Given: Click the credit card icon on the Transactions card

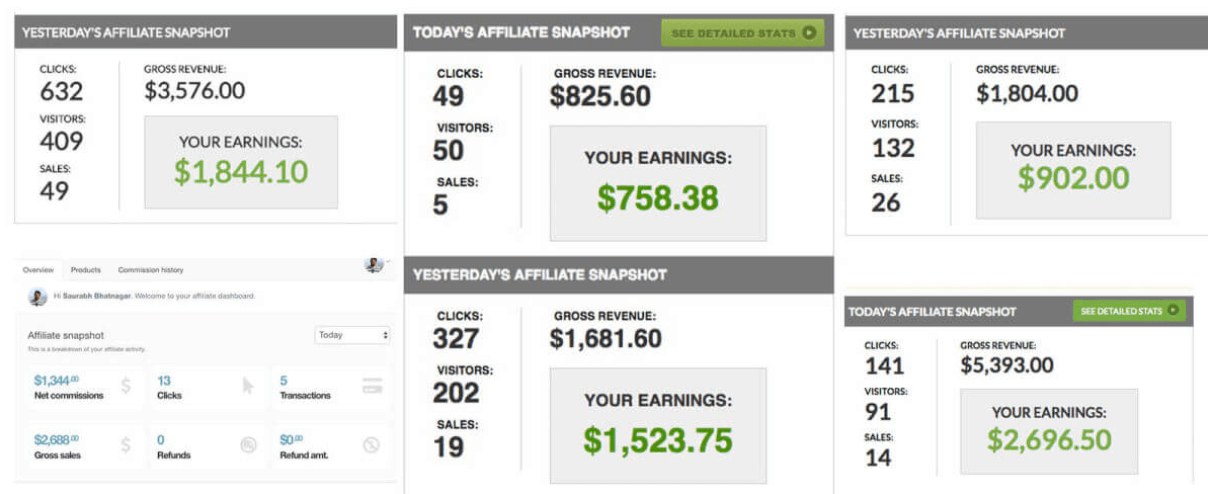Looking at the screenshot, I should [x=372, y=386].
